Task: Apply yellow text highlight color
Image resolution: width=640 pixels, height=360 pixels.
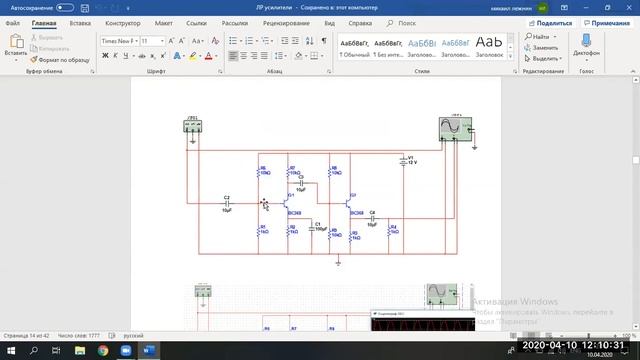Action: pyautogui.click(x=192, y=56)
